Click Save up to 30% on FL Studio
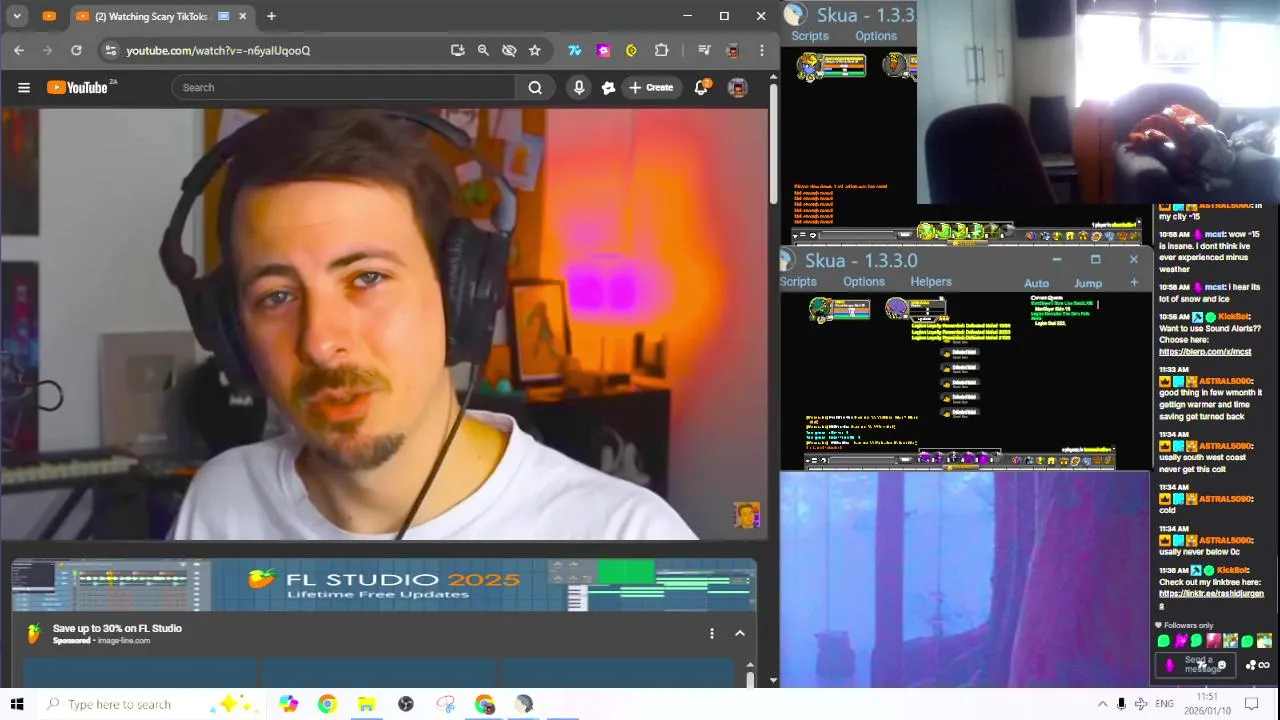This screenshot has width=1280, height=720. click(x=117, y=628)
